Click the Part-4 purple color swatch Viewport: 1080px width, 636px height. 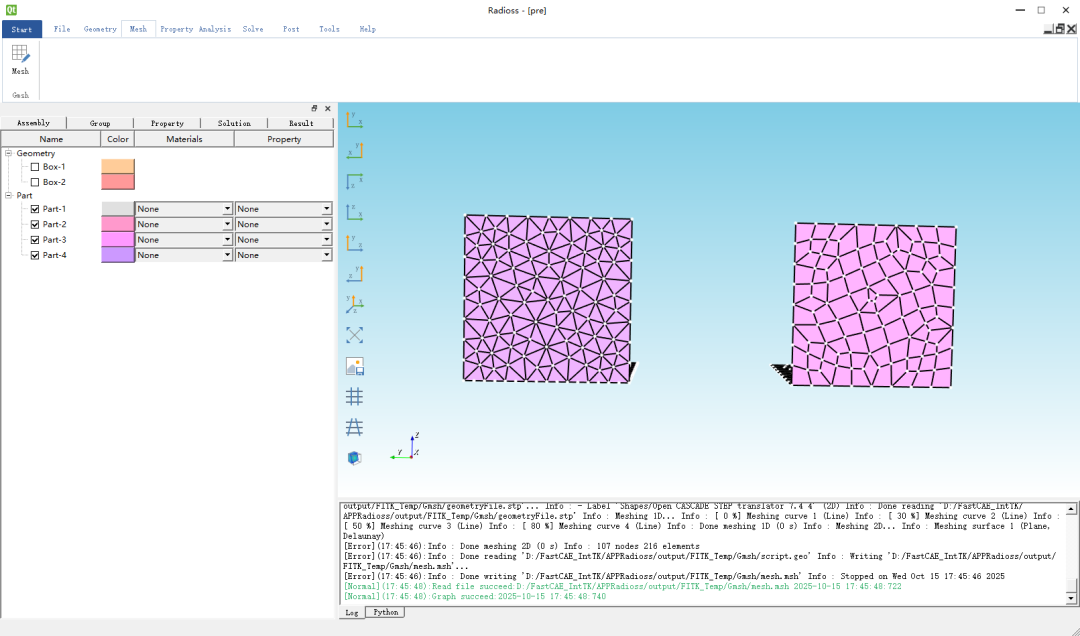click(x=118, y=255)
